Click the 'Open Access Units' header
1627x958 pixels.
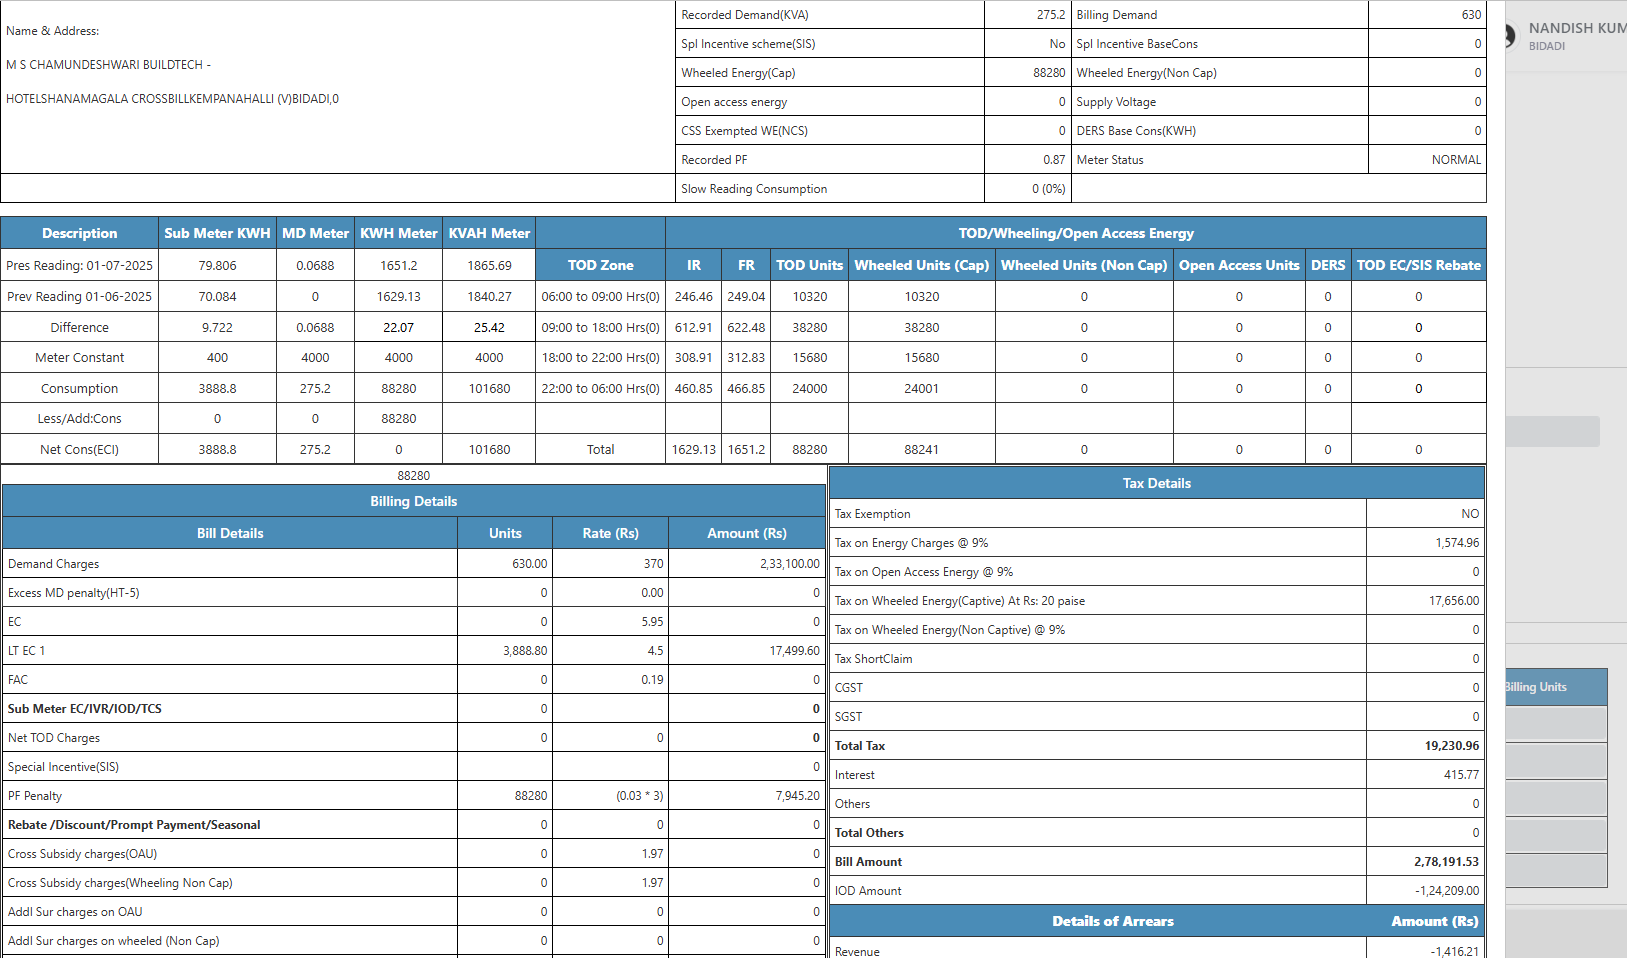point(1239,265)
